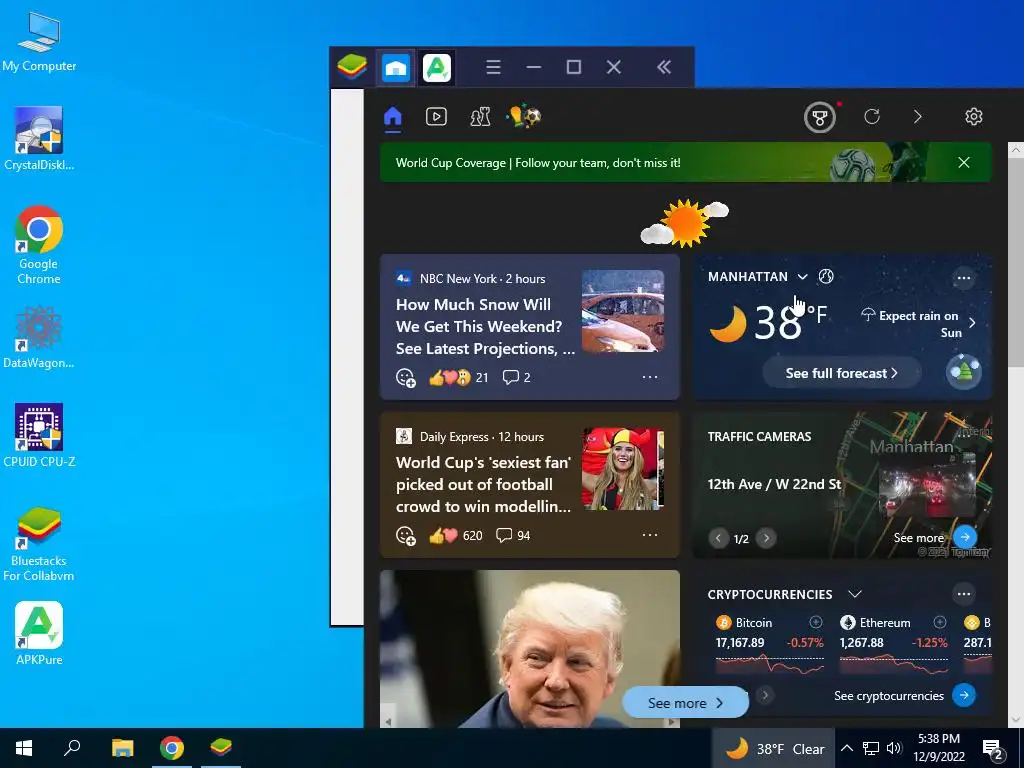The width and height of the screenshot is (1024, 768).
Task: Open more options on Daily Express card
Action: point(650,535)
